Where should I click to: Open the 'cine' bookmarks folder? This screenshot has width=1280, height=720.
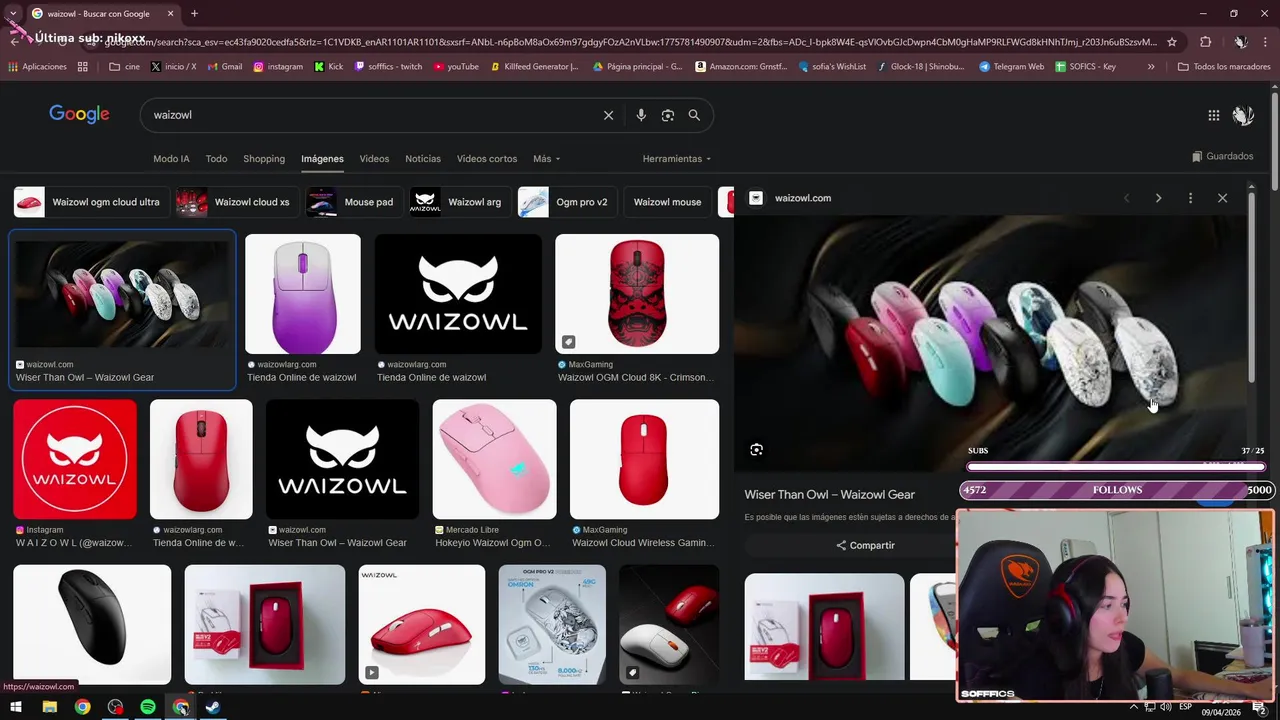tap(124, 67)
